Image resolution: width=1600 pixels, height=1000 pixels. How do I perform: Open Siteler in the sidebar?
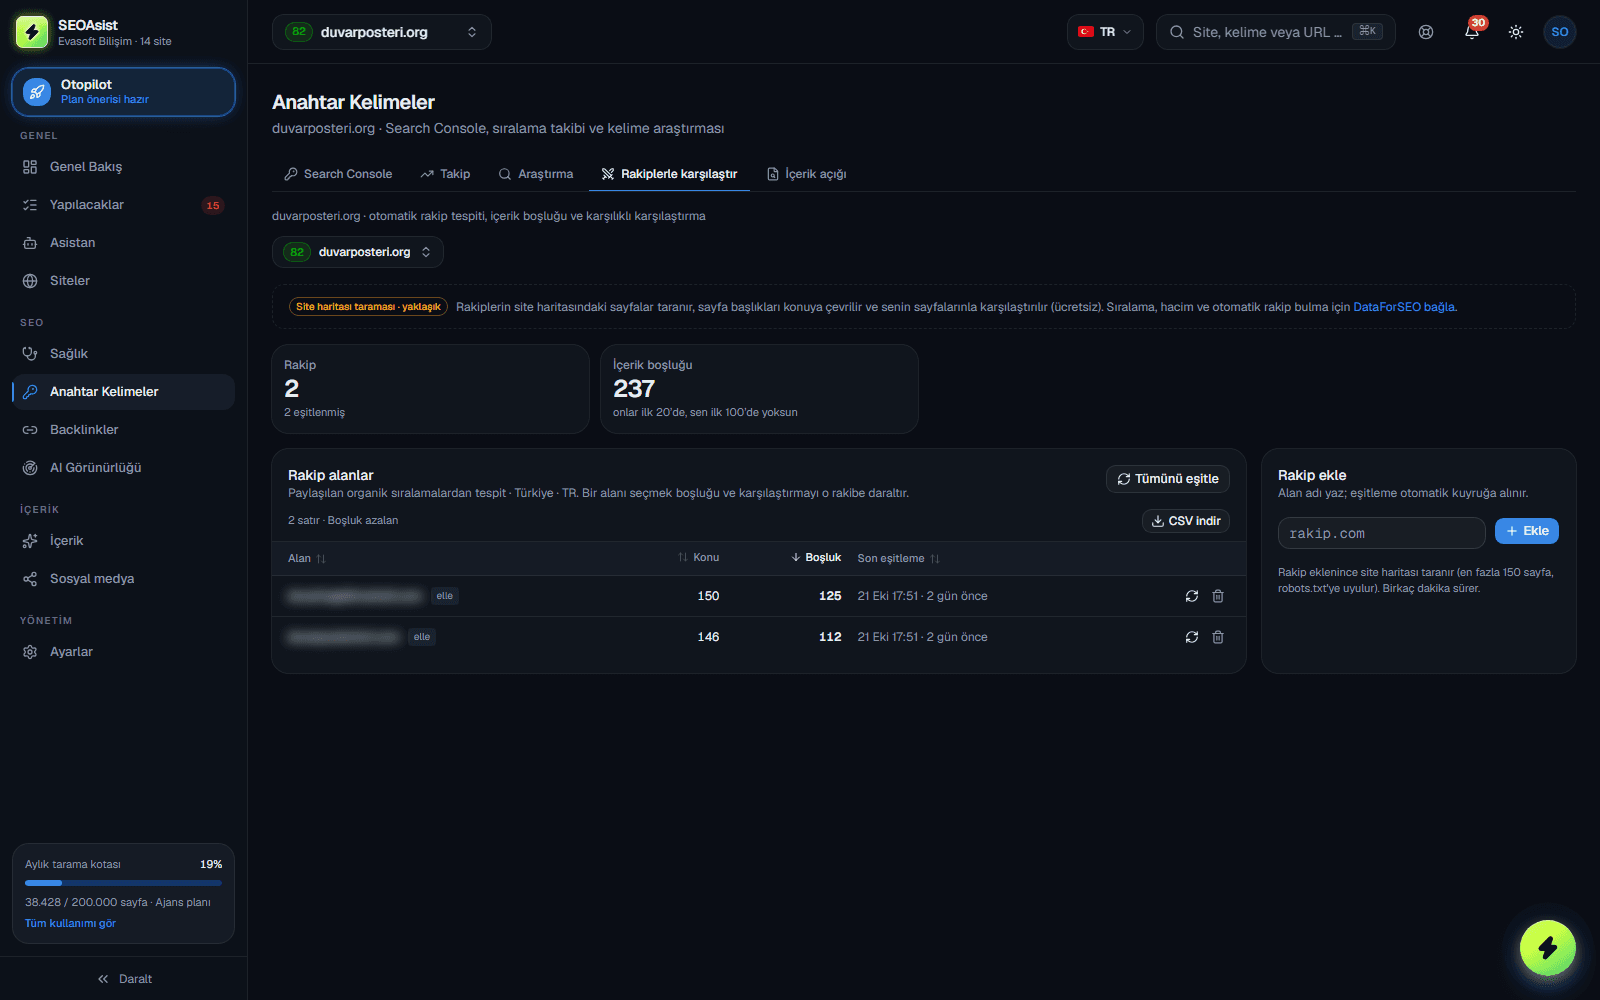pos(124,281)
